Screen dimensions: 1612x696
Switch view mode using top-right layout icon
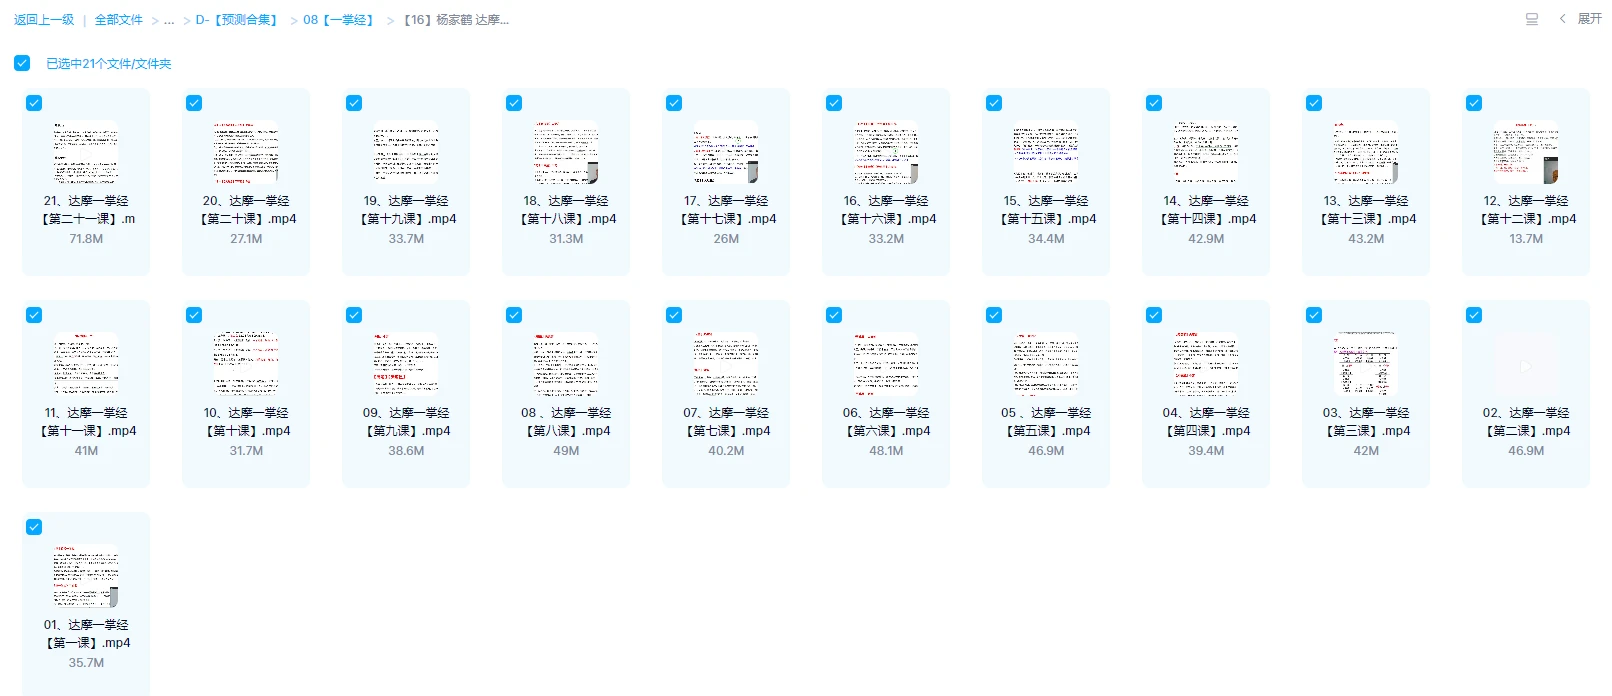coord(1531,19)
